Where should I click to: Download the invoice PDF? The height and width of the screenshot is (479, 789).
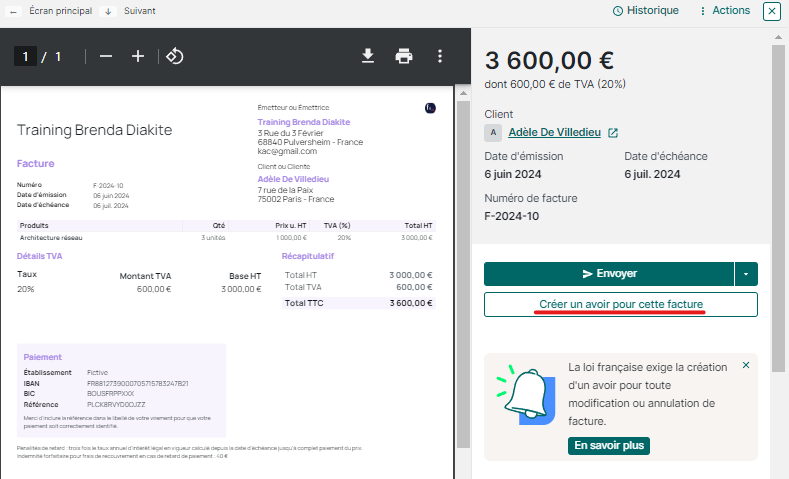368,56
